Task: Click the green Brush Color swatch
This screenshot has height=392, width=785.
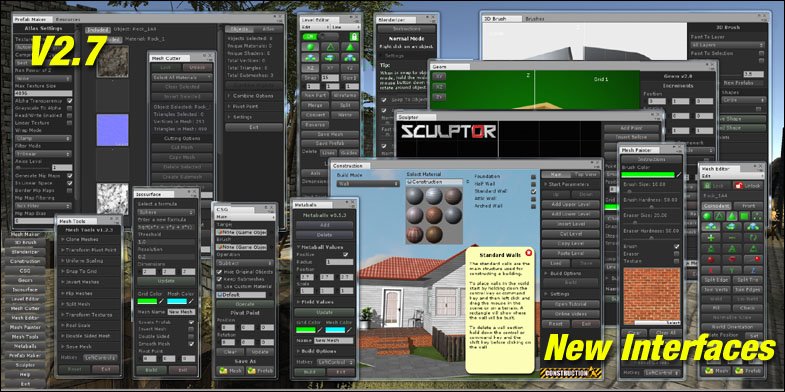Action: [648, 175]
